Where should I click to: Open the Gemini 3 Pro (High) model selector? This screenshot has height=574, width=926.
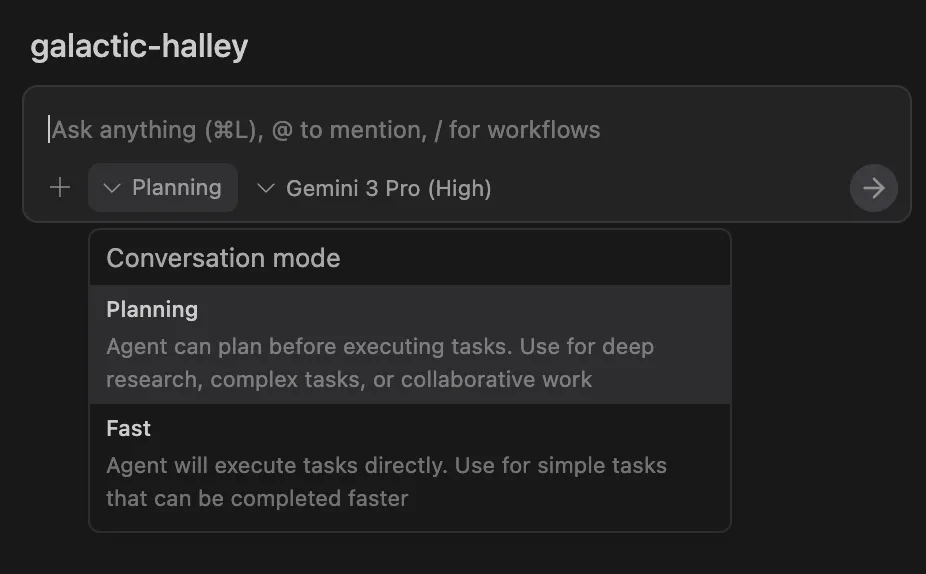pos(375,188)
